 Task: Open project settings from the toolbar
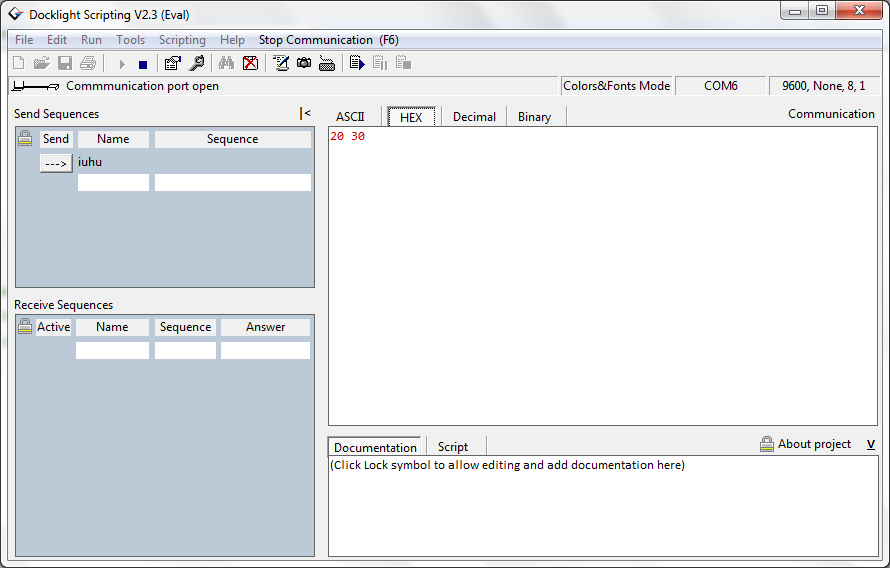[172, 64]
